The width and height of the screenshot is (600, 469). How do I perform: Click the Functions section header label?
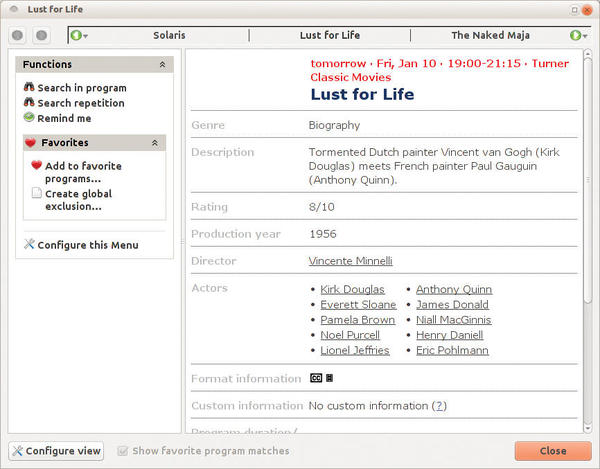(x=47, y=65)
